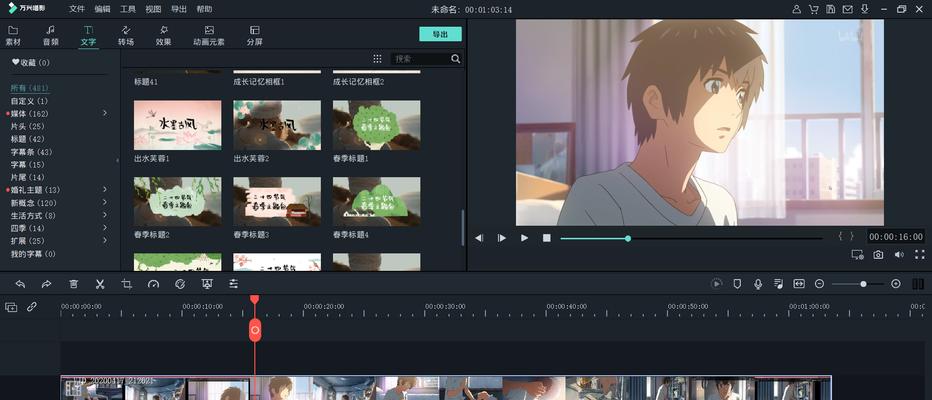Expand the 新概念 (120) category arrow
This screenshot has height=400, width=932.
pyautogui.click(x=105, y=202)
